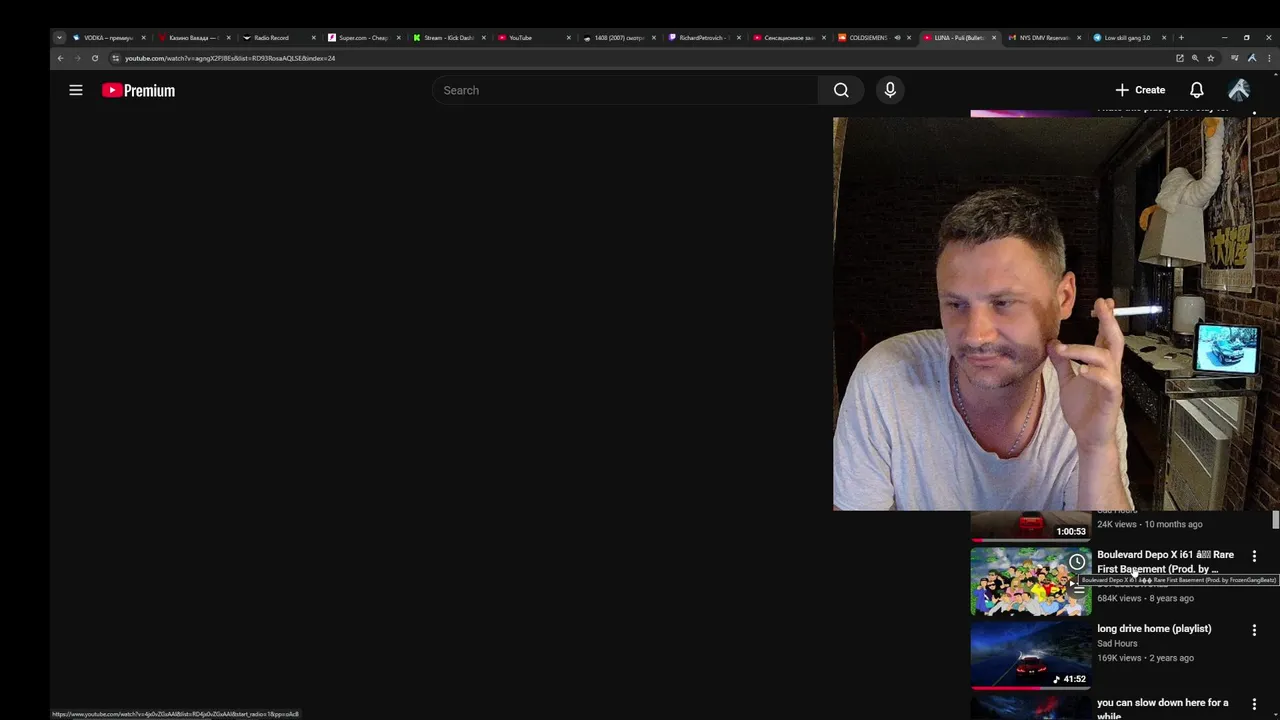The width and height of the screenshot is (1280, 720).
Task: Click the search magnifier button
Action: click(841, 90)
